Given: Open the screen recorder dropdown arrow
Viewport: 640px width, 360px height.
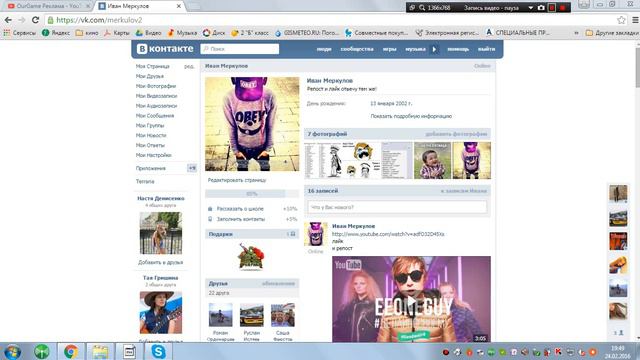Looking at the screenshot, I should (x=531, y=7).
